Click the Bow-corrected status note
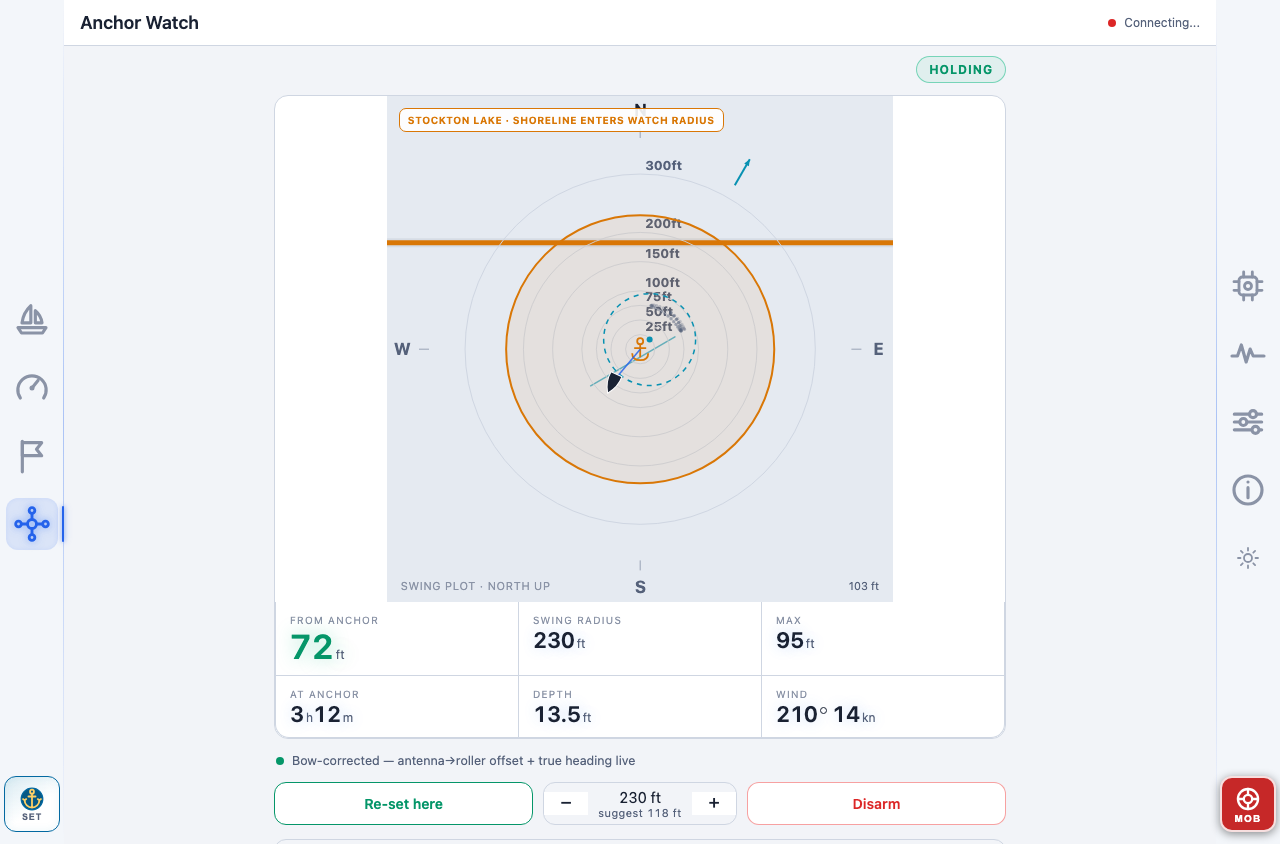The height and width of the screenshot is (844, 1280). pyautogui.click(x=455, y=761)
